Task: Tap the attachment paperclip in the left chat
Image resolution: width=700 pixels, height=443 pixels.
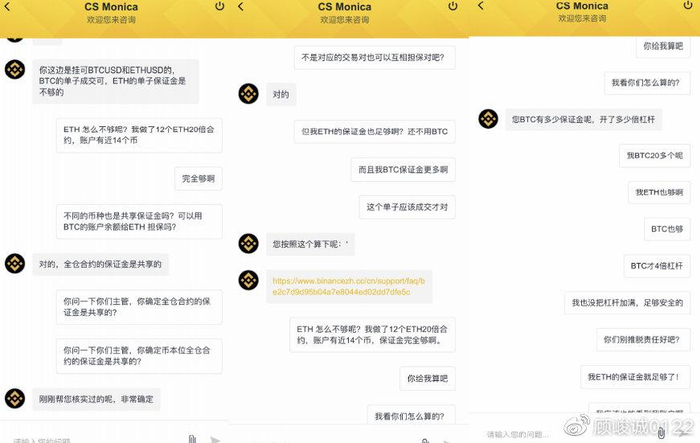Action: click(192, 439)
